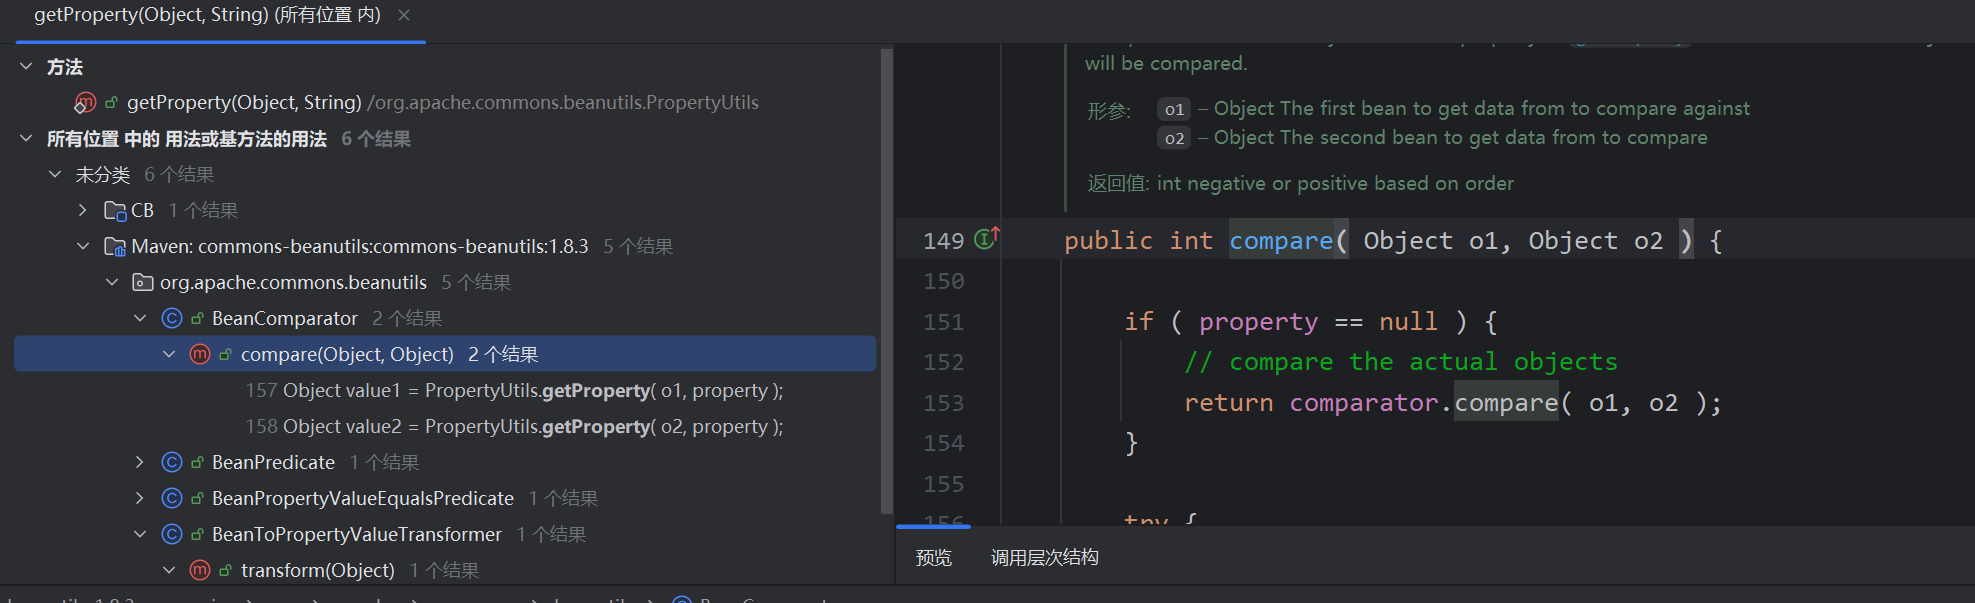Collapse the BeanToPropertyValueTransformer node
Screen dimensions: 1975x603
pos(140,534)
